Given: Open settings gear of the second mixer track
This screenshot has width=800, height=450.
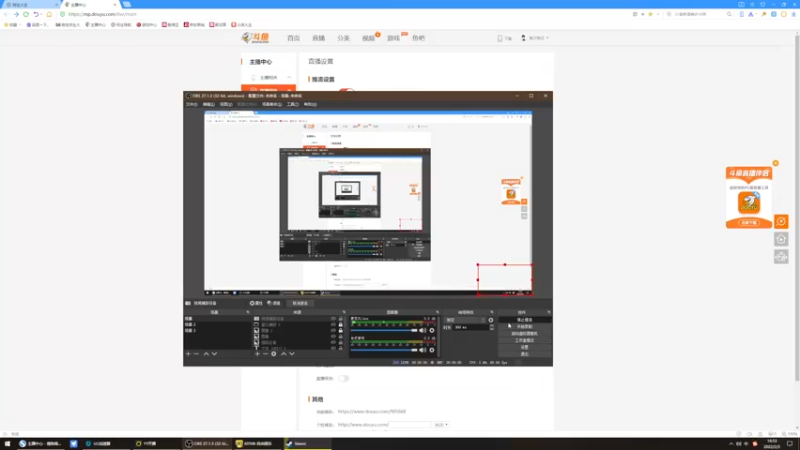Looking at the screenshot, I should point(432,350).
